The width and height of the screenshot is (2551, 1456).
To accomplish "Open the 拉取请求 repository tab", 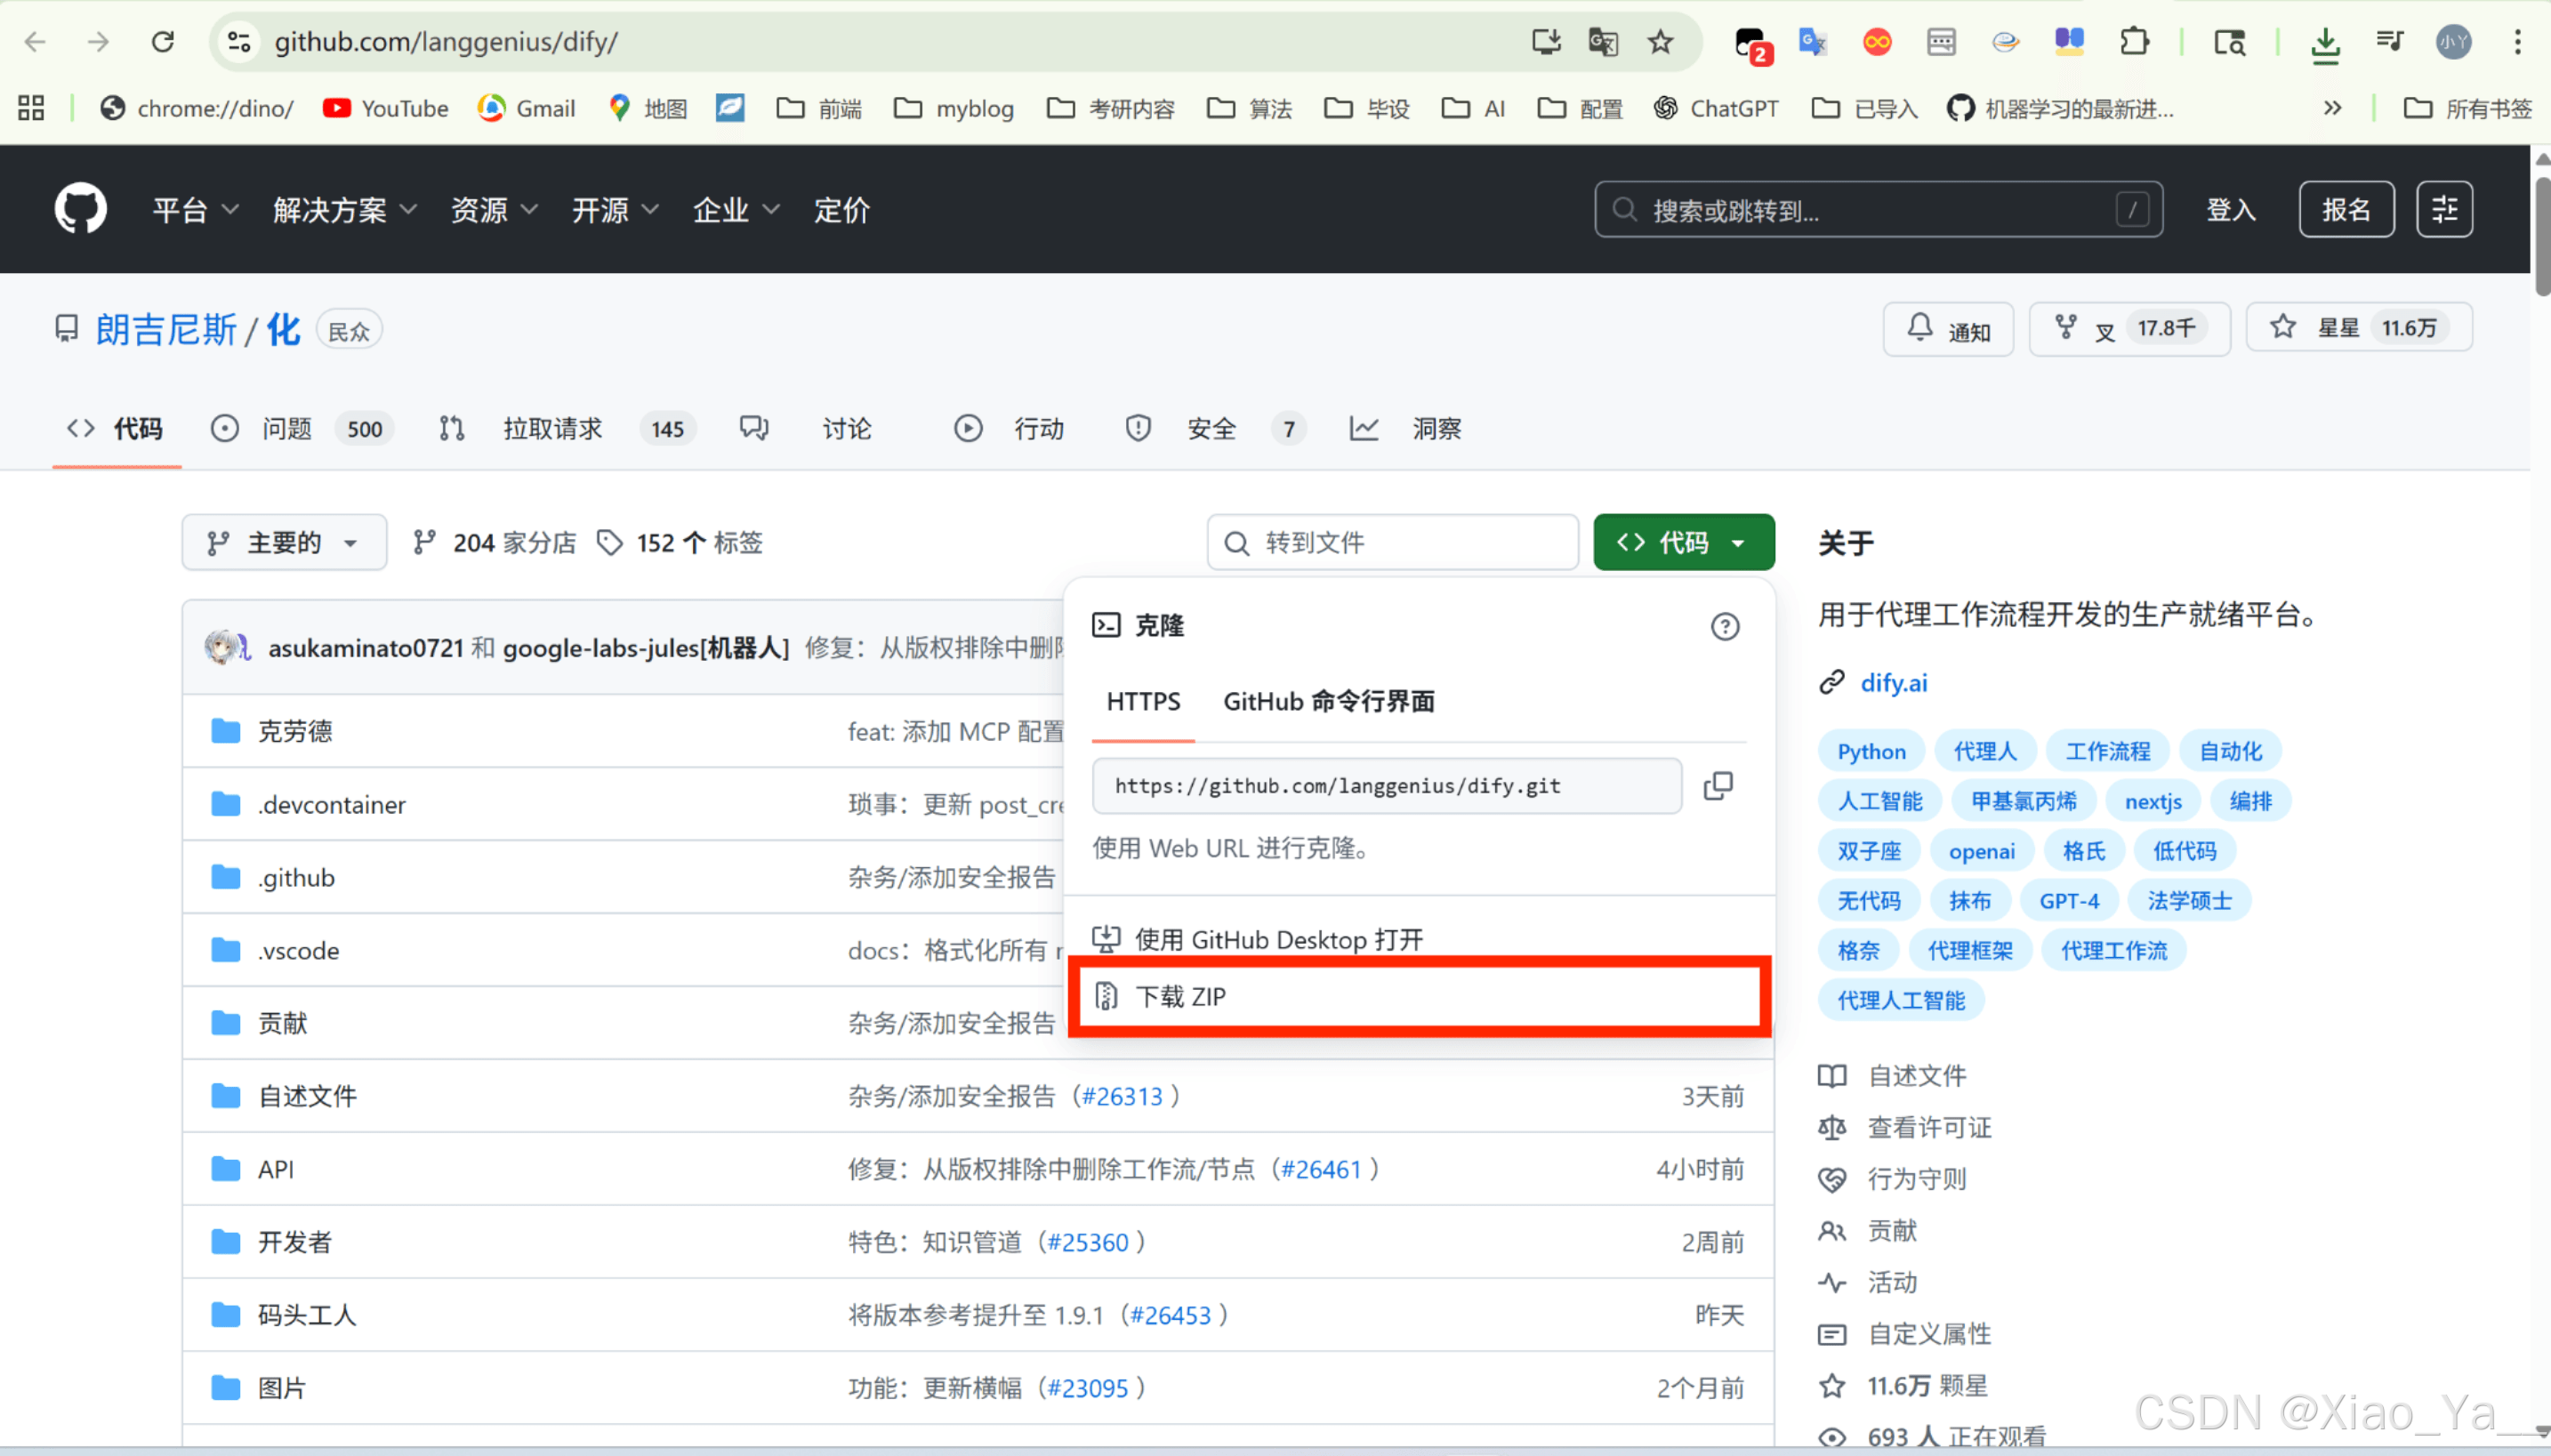I will click(552, 429).
